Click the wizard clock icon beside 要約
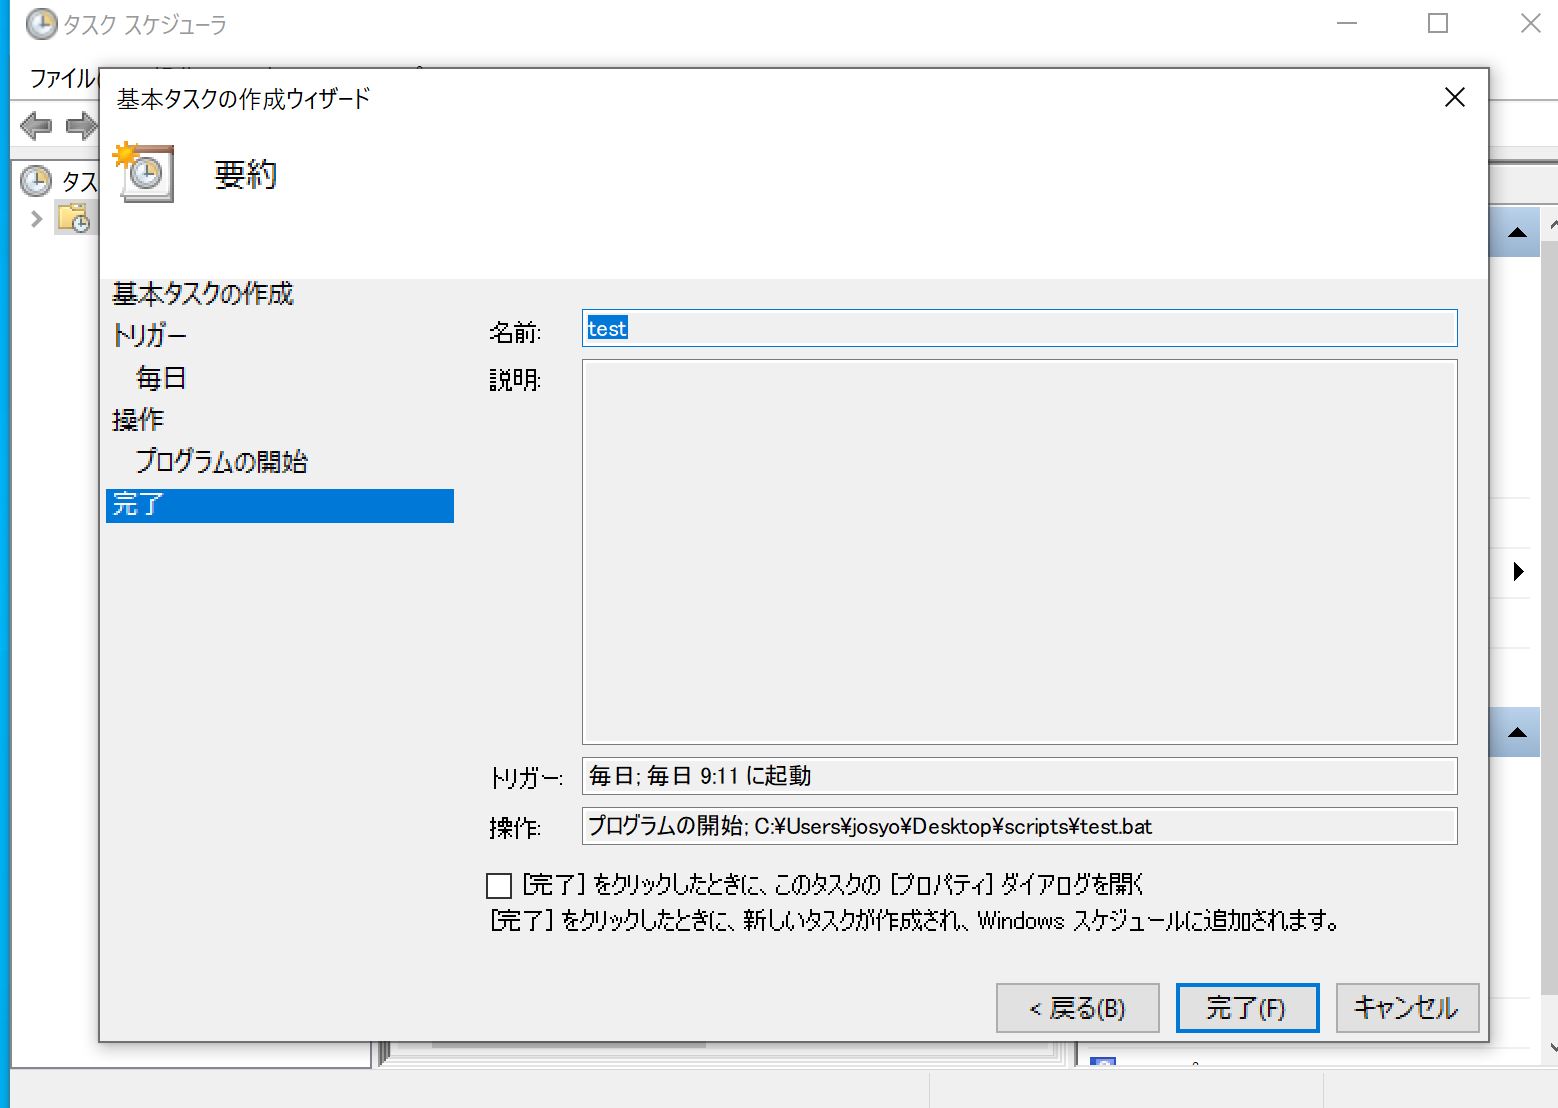The height and width of the screenshot is (1108, 1558). 145,173
